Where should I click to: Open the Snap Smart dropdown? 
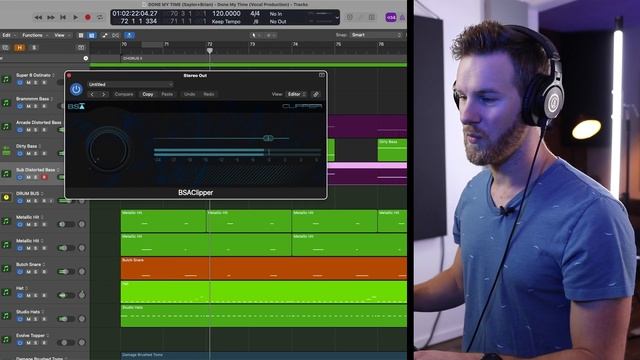[376, 35]
